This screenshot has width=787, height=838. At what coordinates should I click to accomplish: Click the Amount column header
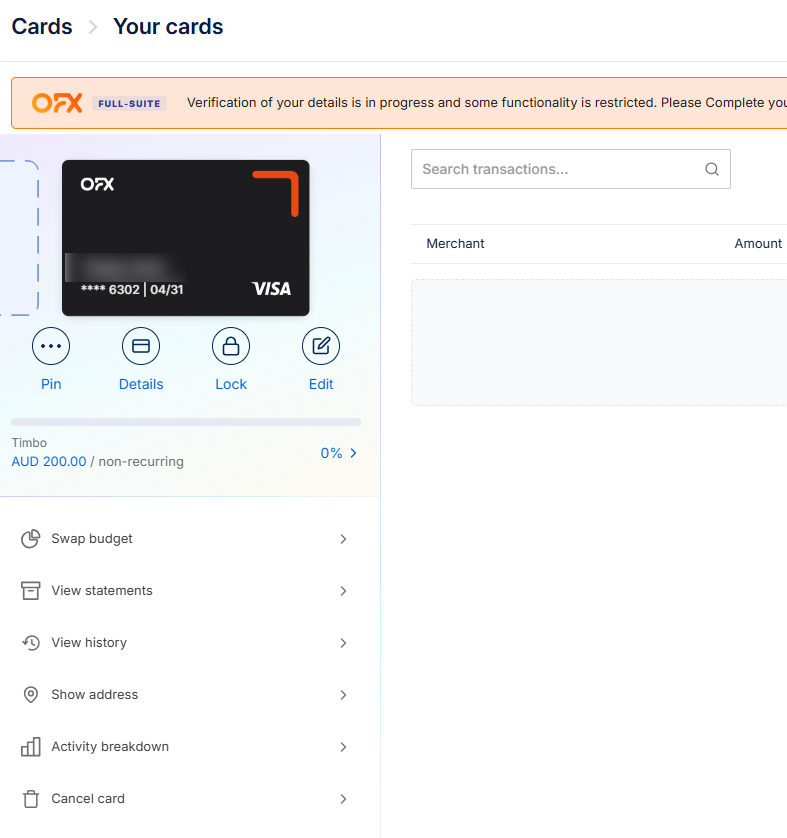click(x=758, y=244)
